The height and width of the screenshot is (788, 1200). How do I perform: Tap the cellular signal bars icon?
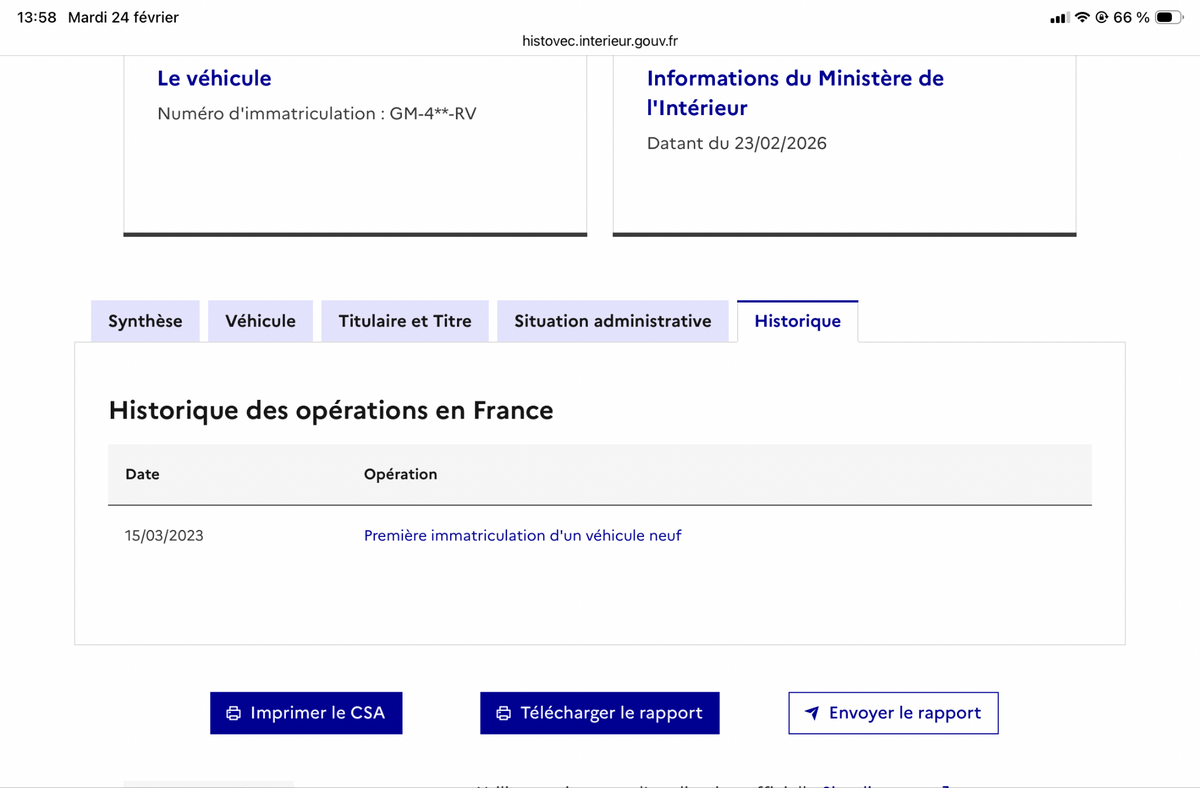click(x=1060, y=18)
